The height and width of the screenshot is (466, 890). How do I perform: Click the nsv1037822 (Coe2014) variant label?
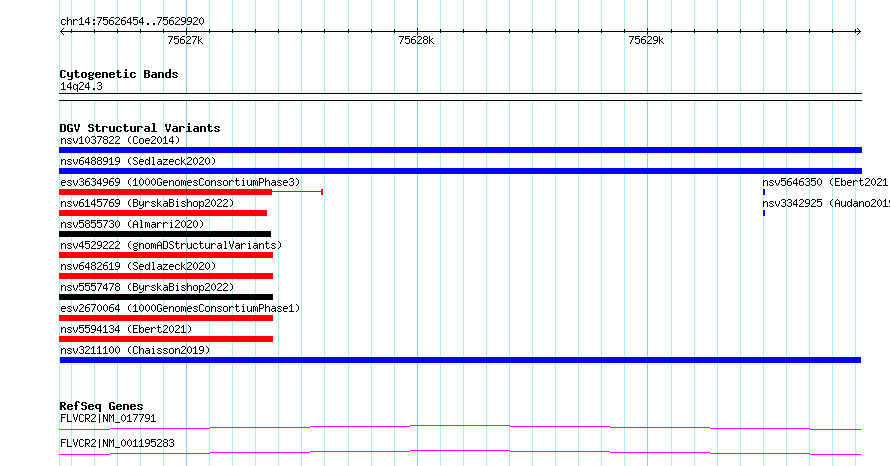(x=120, y=140)
